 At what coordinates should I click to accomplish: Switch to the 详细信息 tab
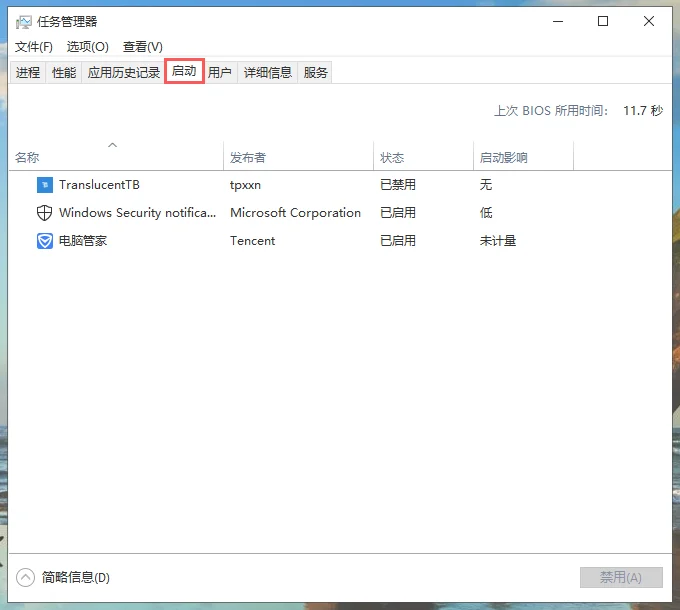[x=268, y=72]
